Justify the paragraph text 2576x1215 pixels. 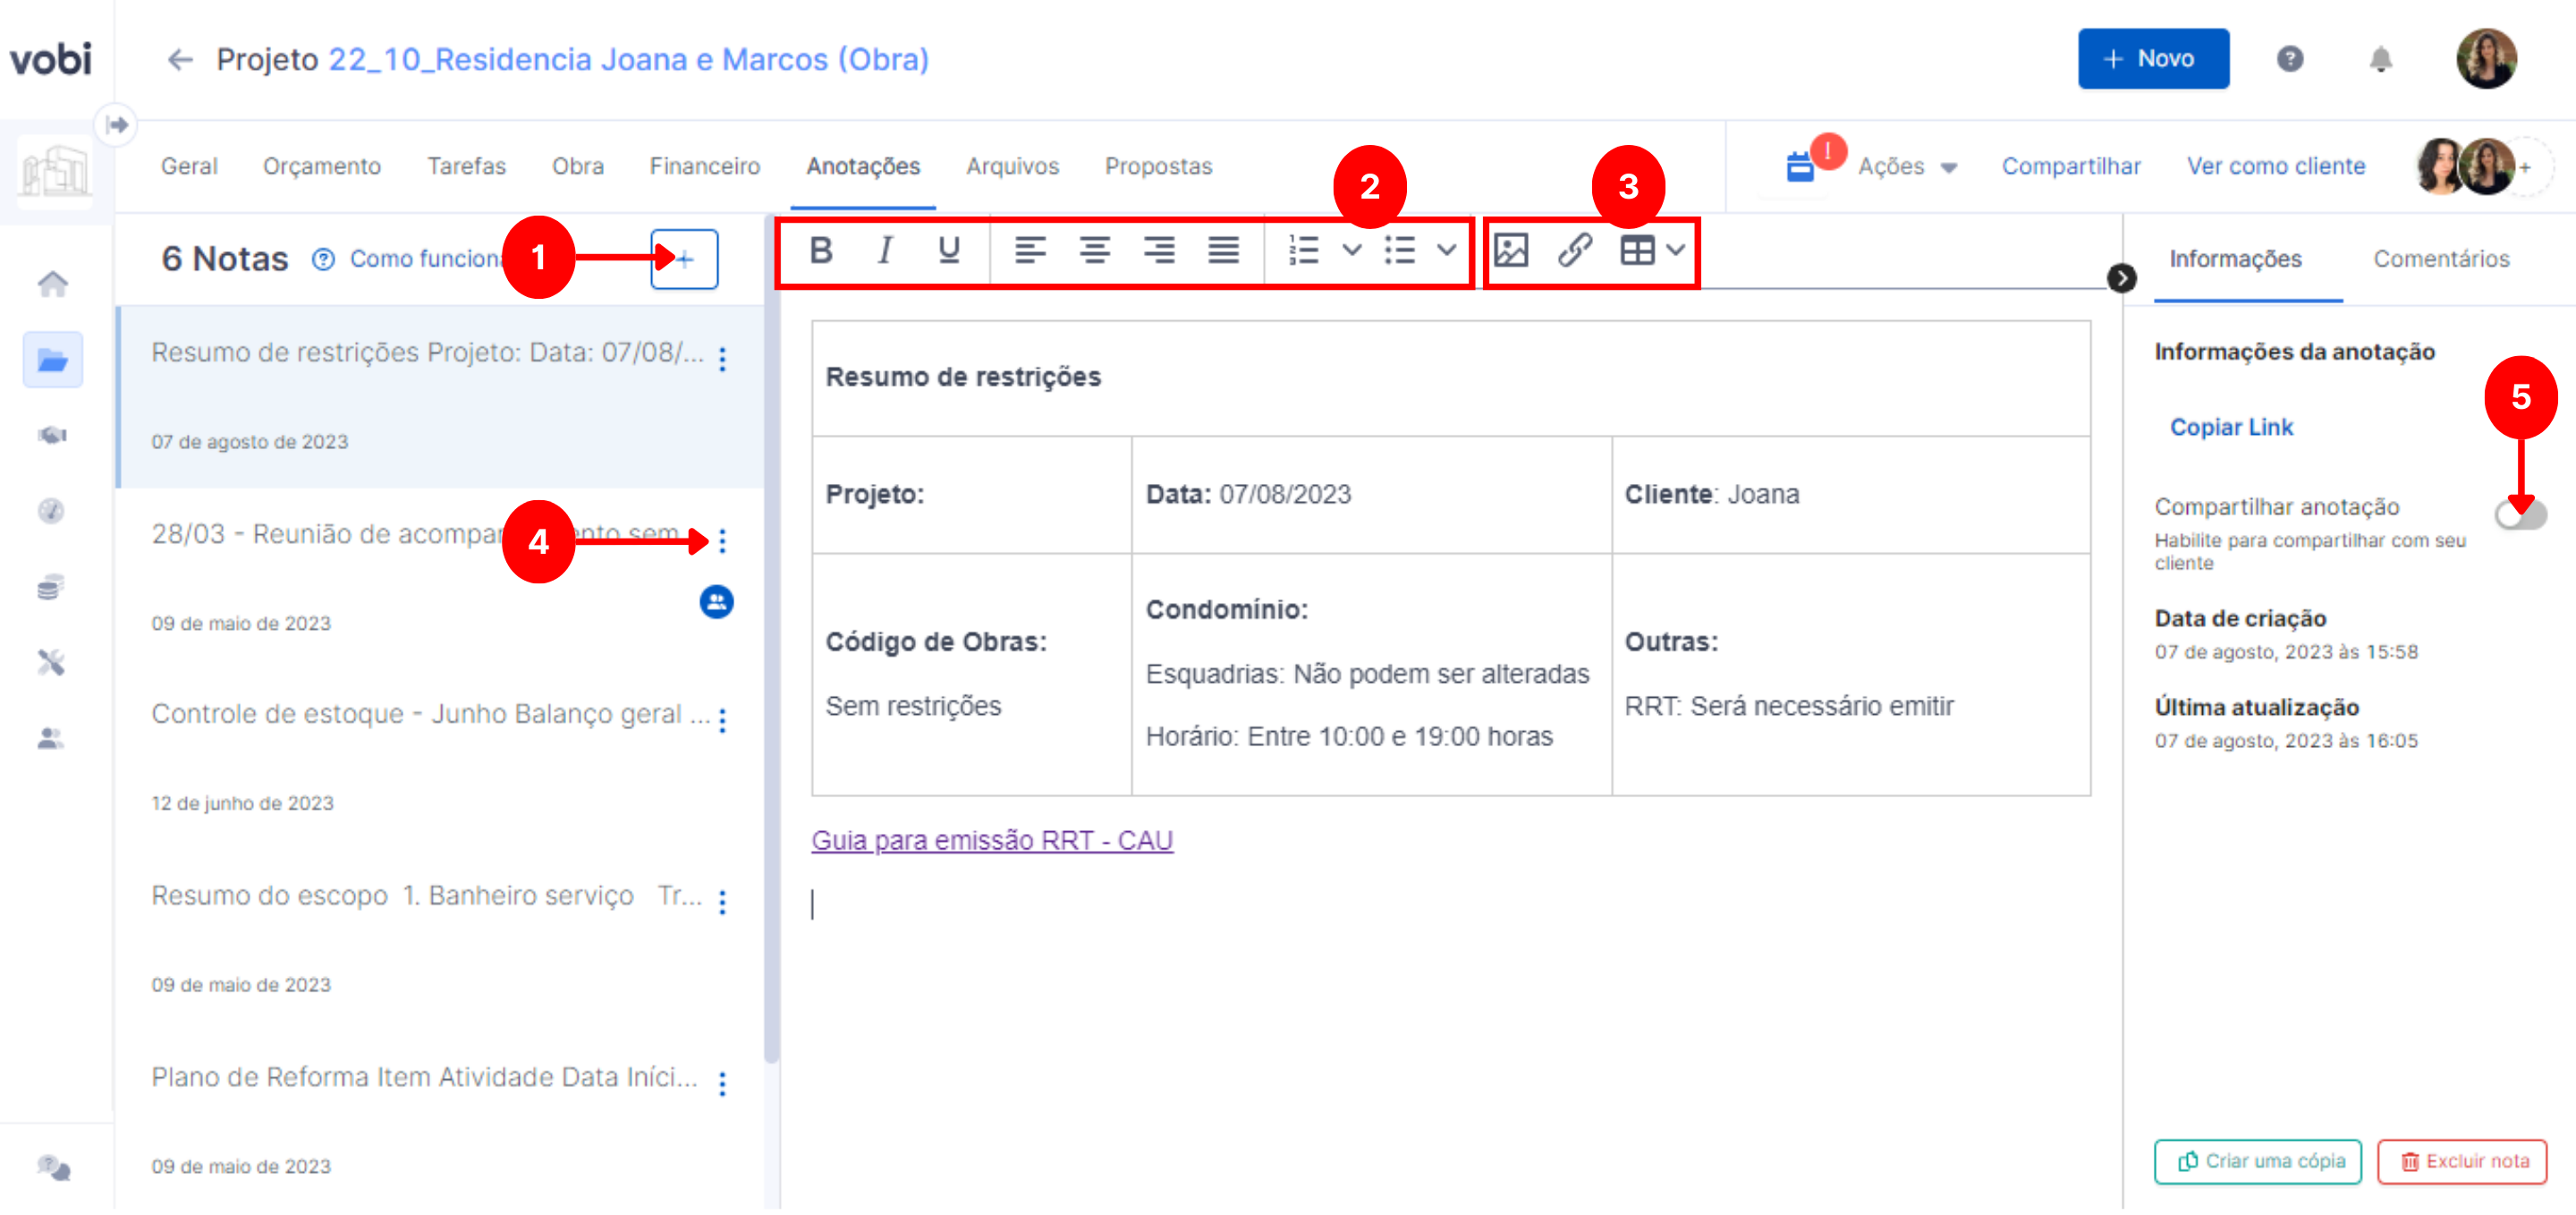coord(1223,251)
